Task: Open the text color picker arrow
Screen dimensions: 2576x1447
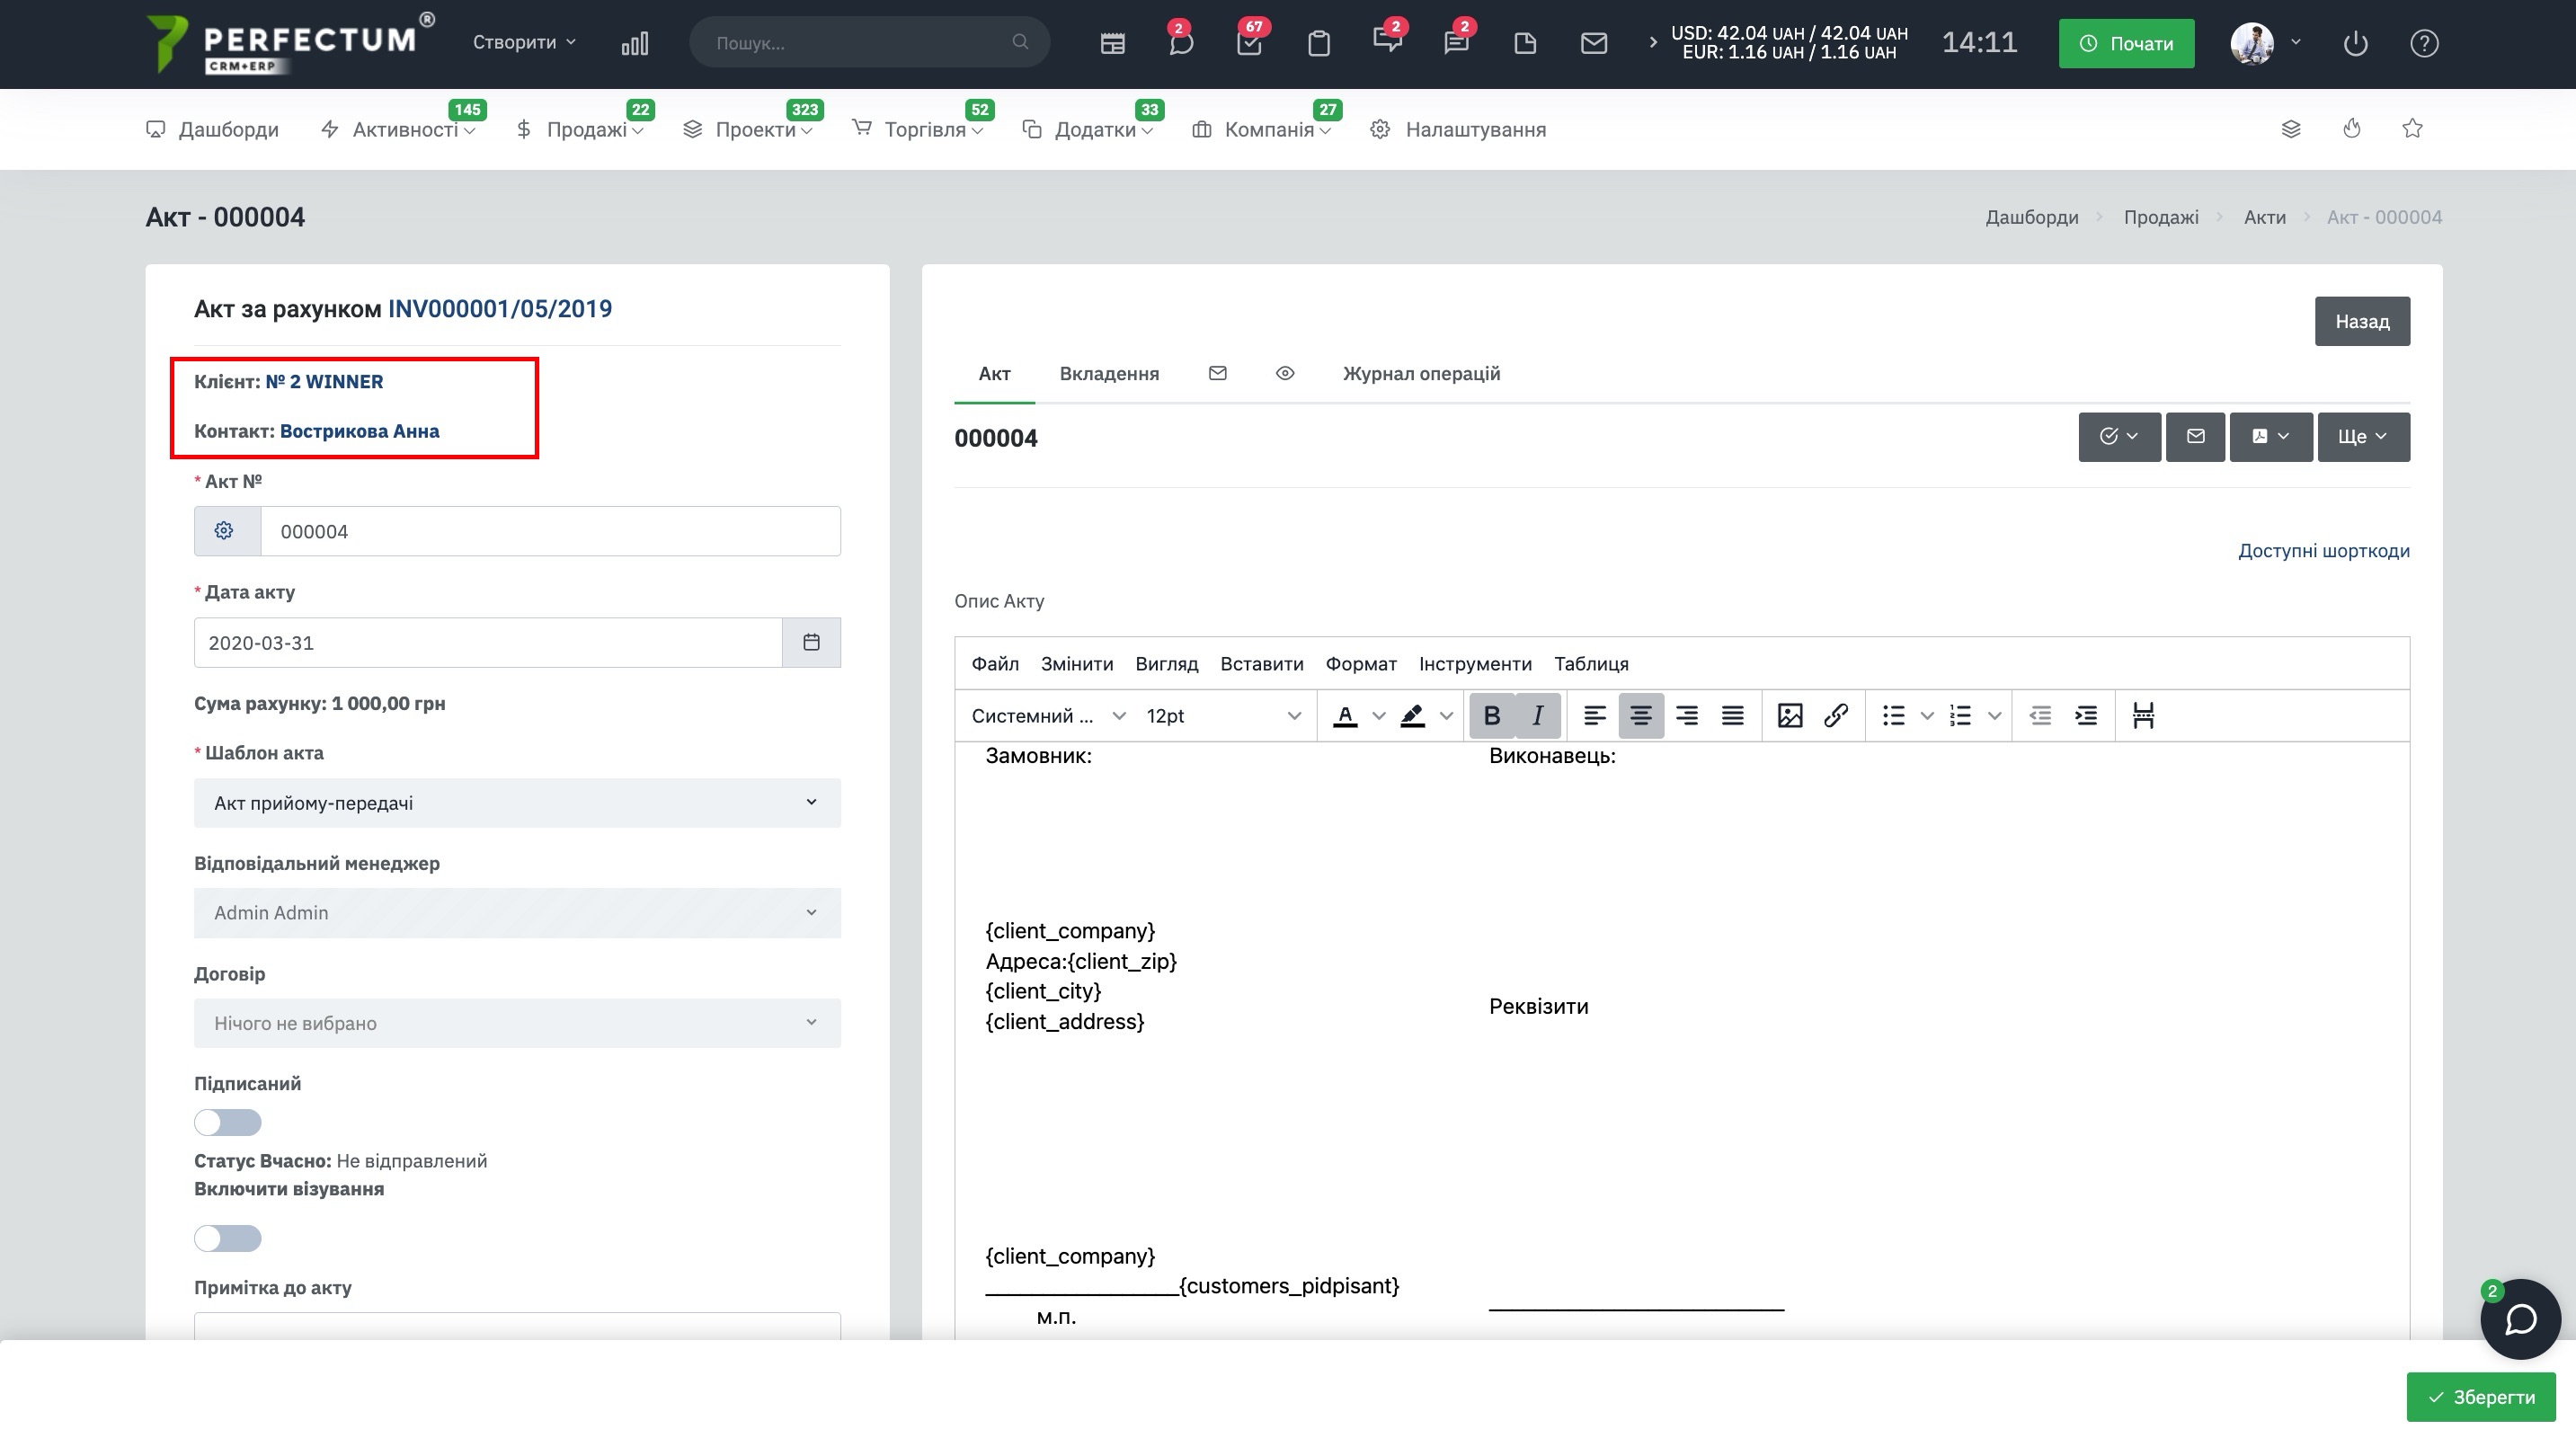Action: [1379, 715]
